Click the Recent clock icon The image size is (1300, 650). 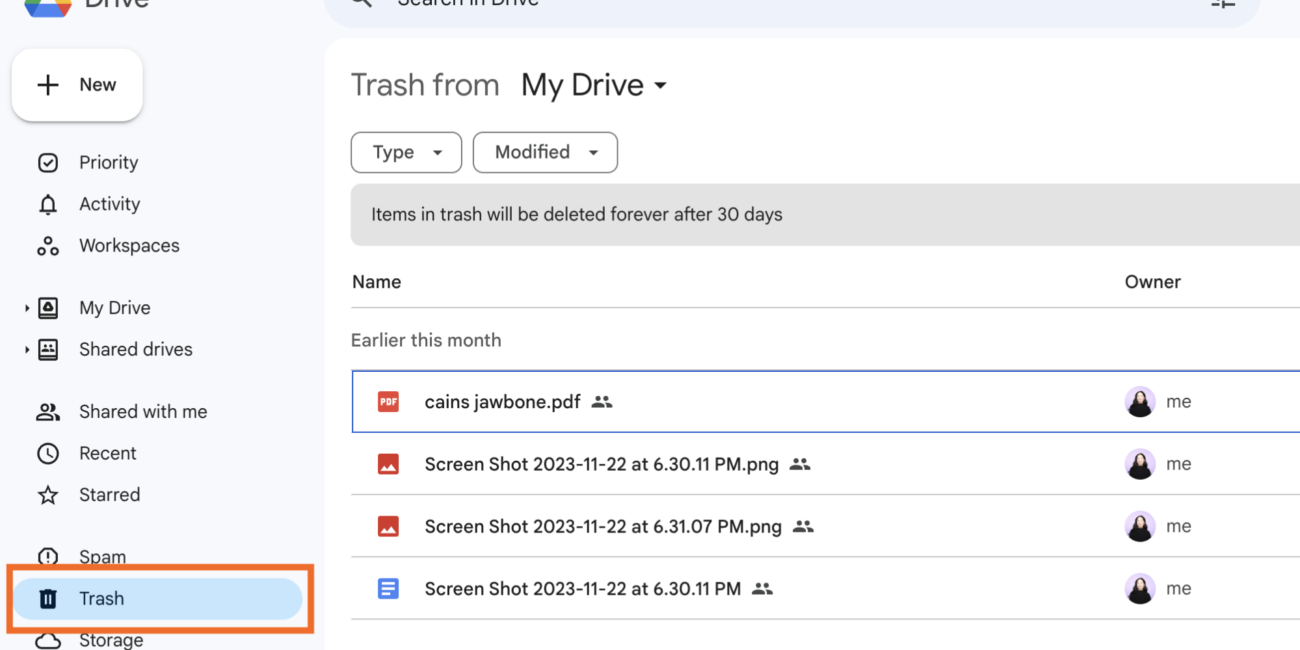tap(47, 453)
